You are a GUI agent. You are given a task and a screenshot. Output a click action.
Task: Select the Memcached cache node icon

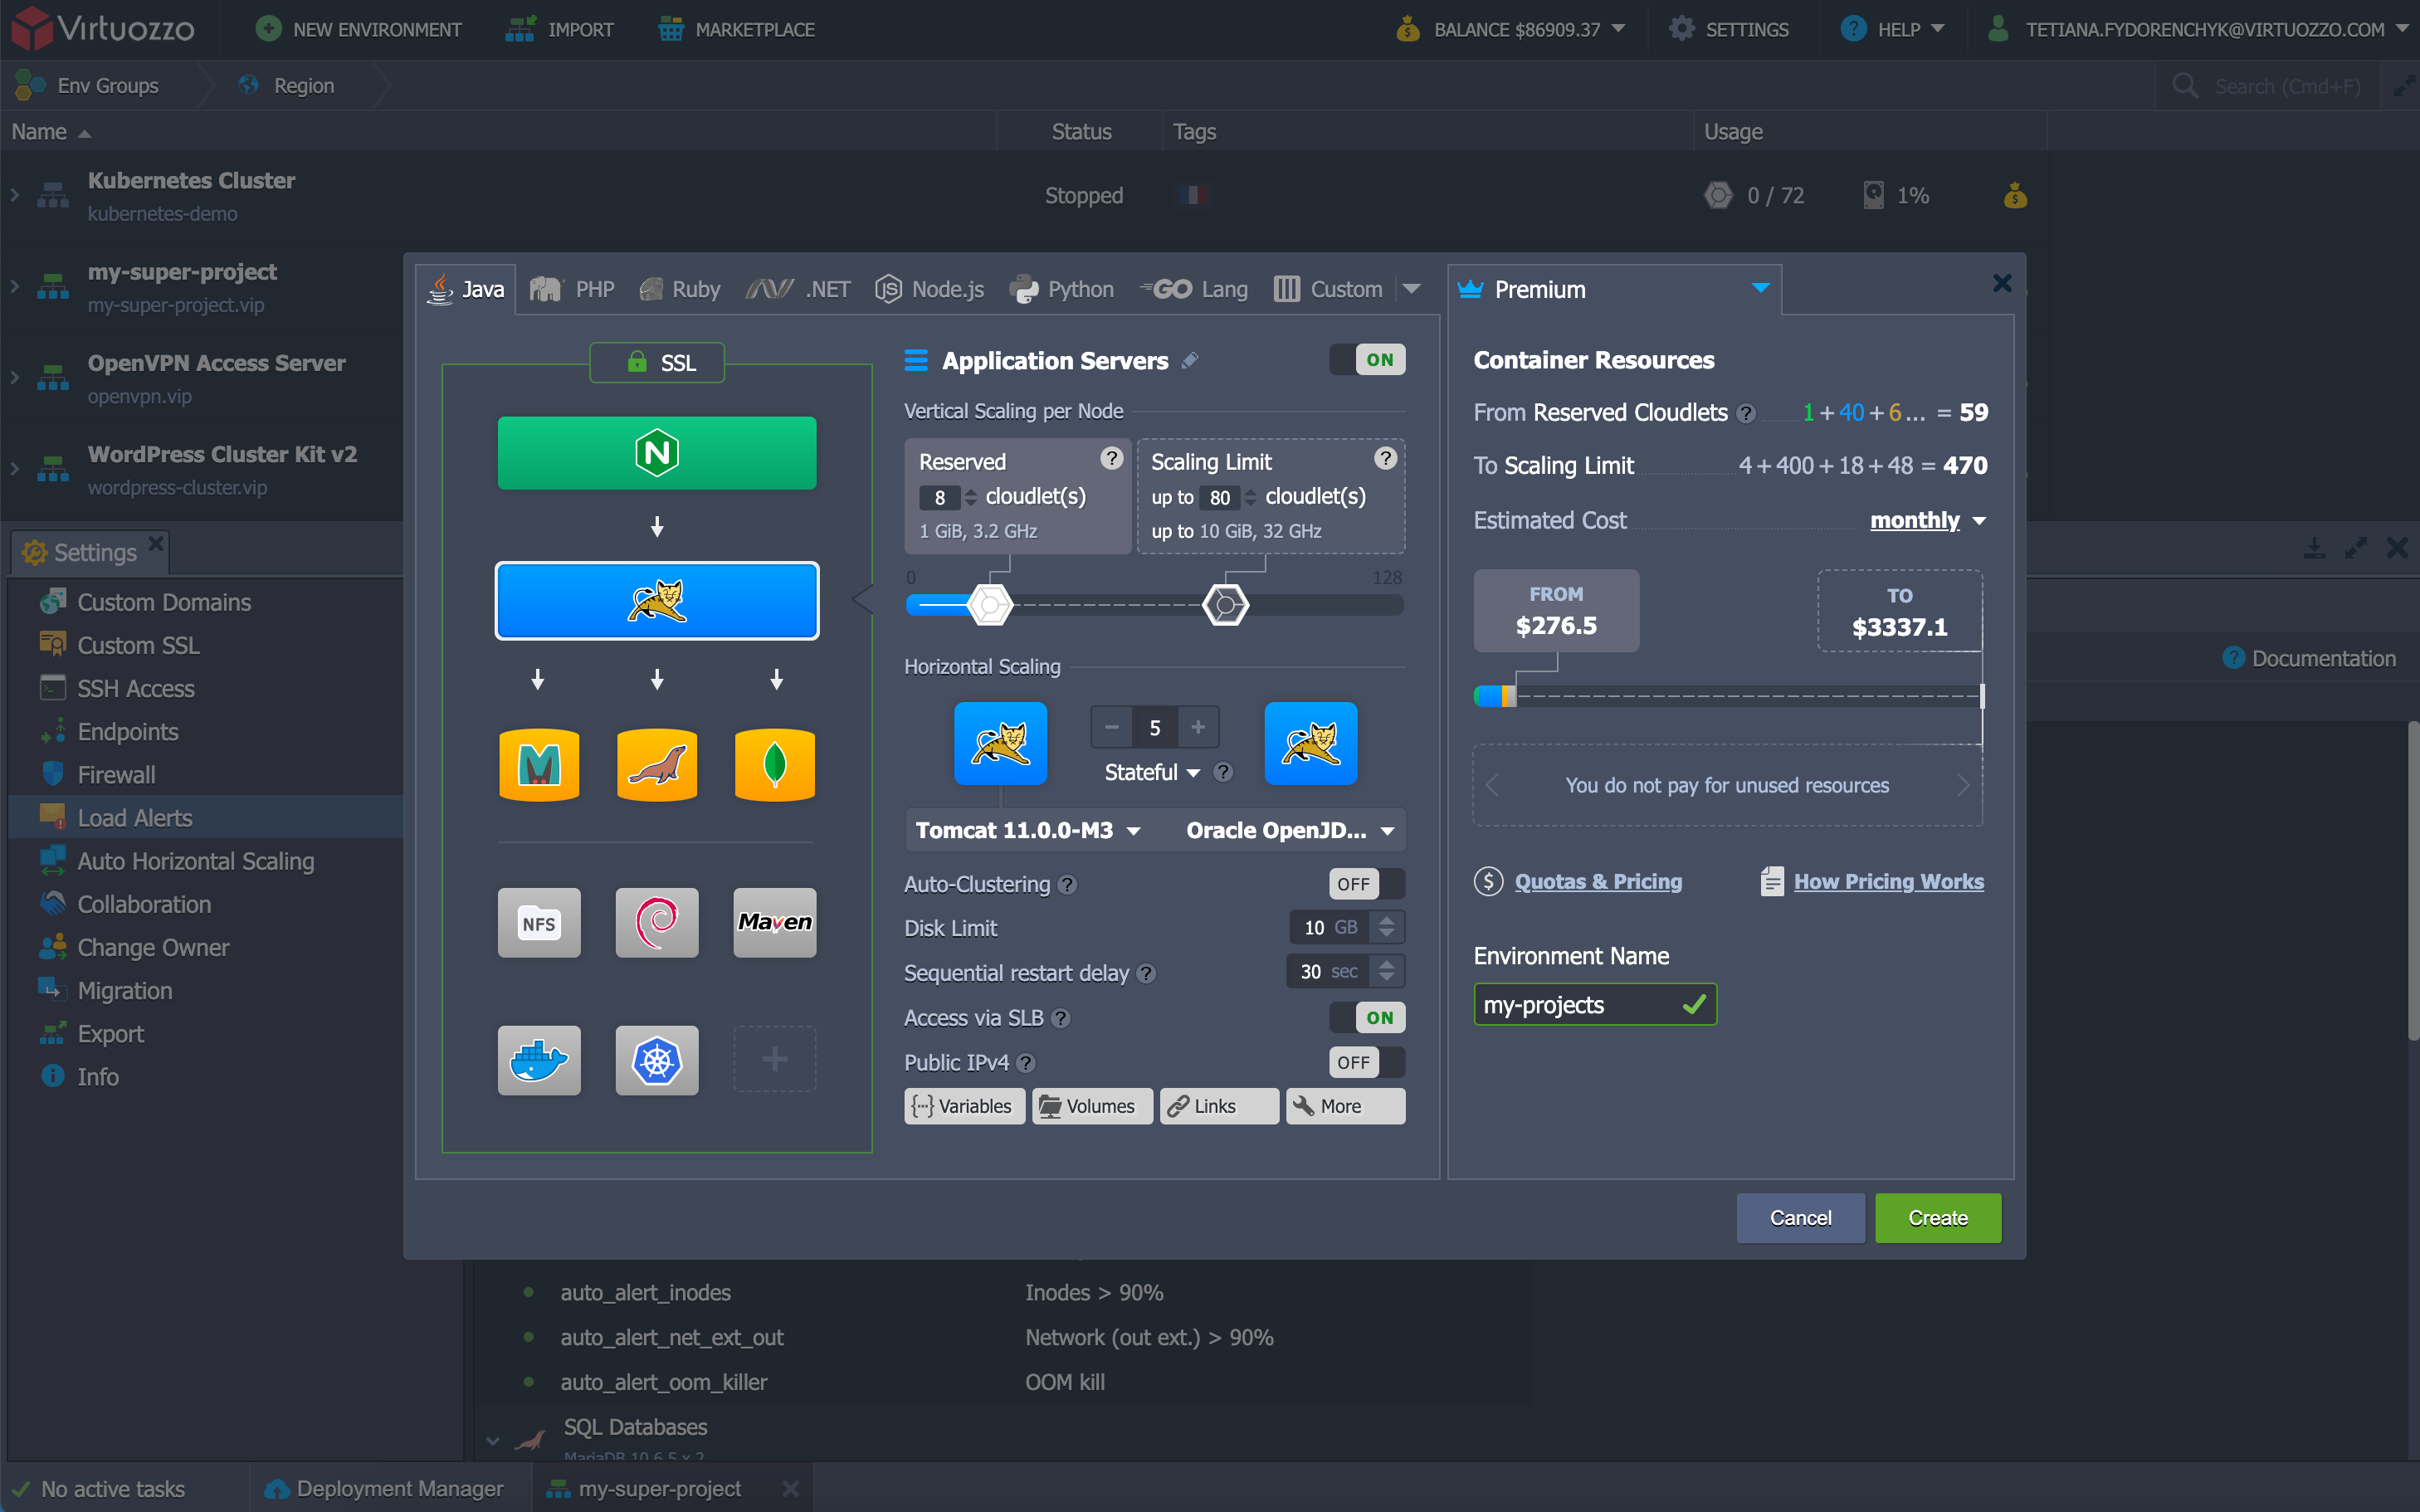point(539,765)
